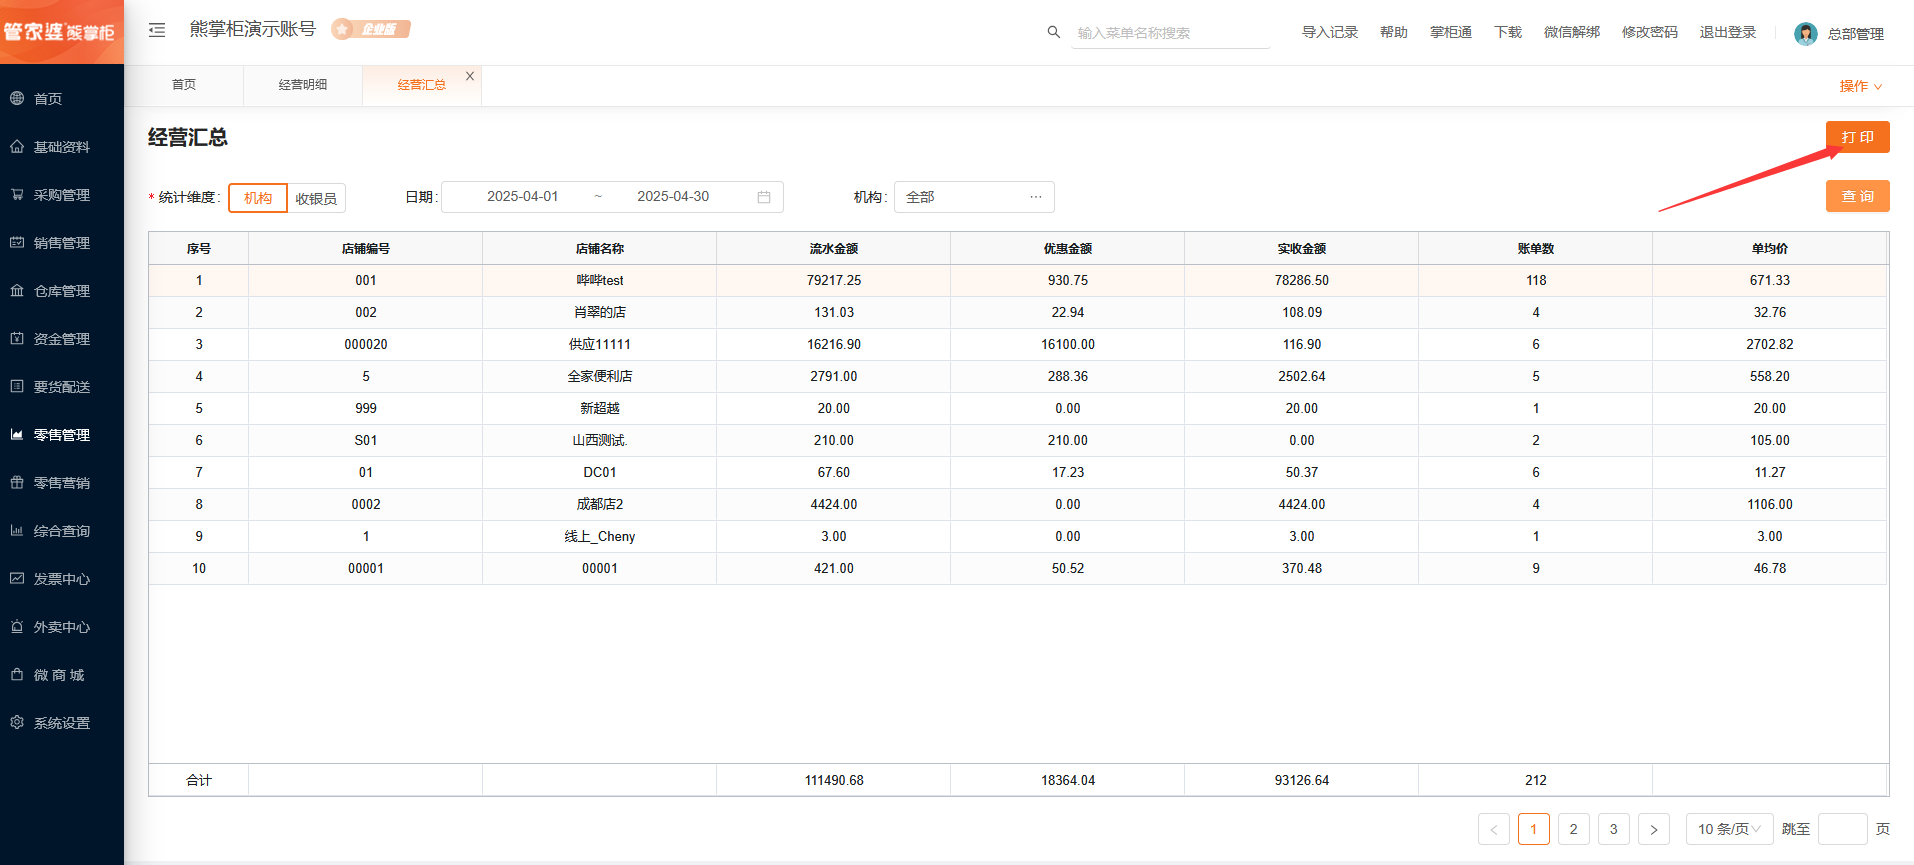Image resolution: width=1914 pixels, height=865 pixels.
Task: Go to page 3
Action: [x=1614, y=829]
